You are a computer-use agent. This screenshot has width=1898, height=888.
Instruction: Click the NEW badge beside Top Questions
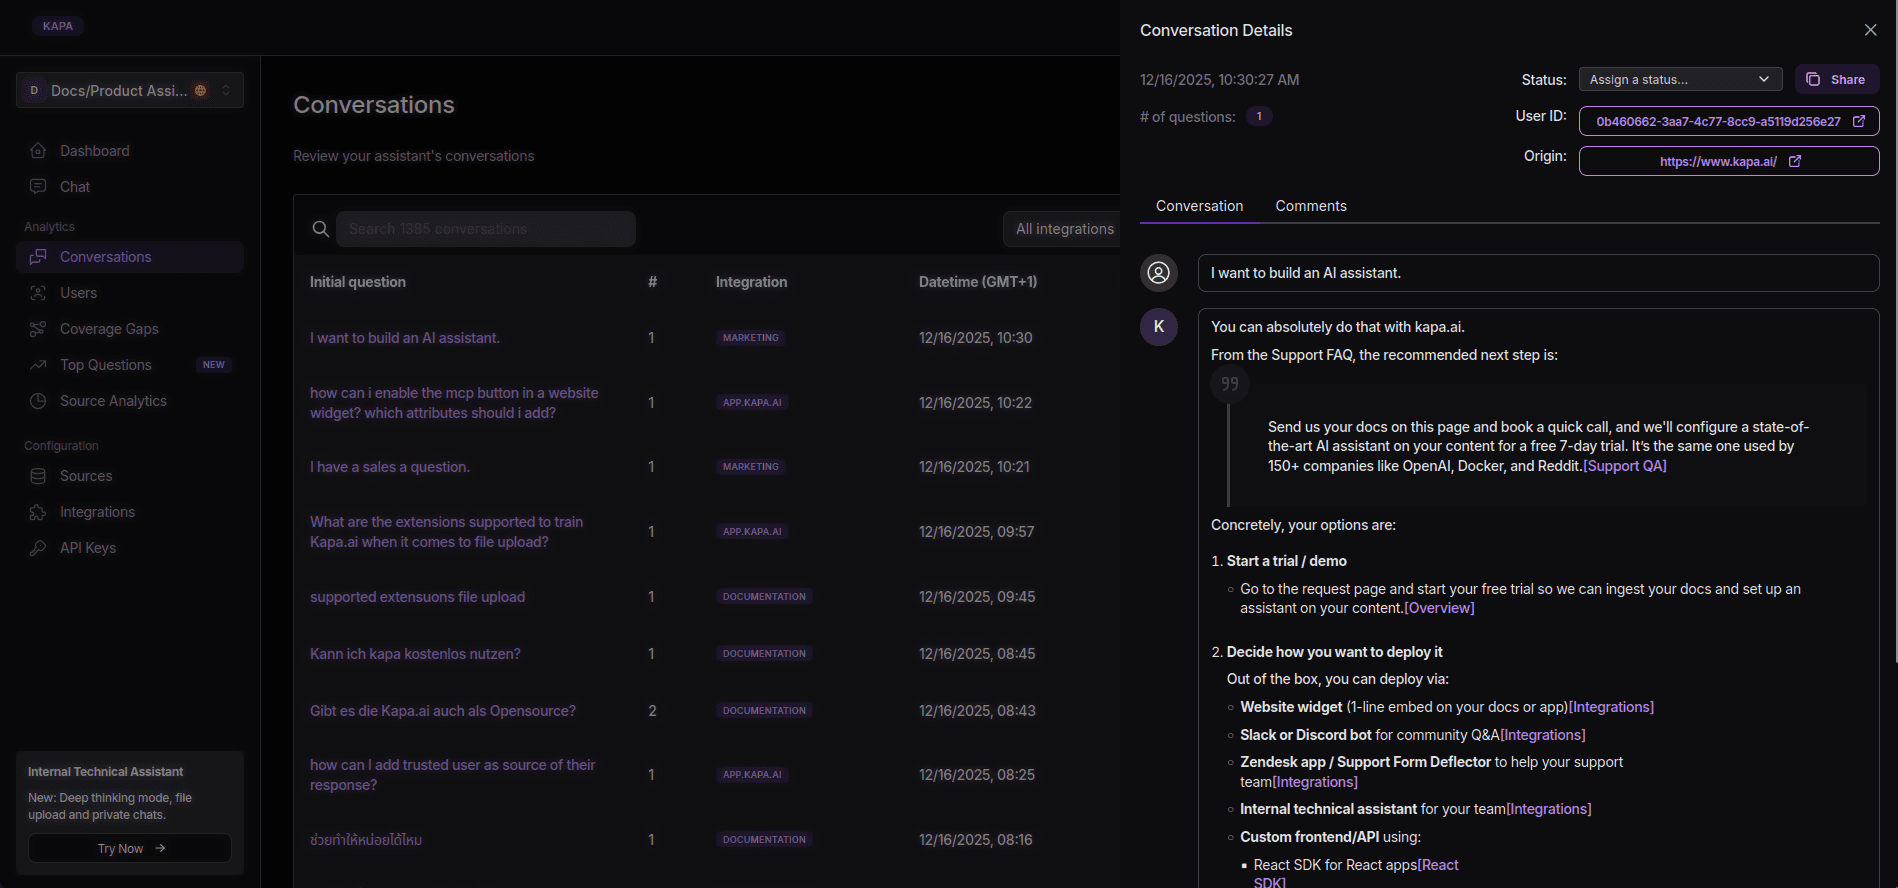214,365
